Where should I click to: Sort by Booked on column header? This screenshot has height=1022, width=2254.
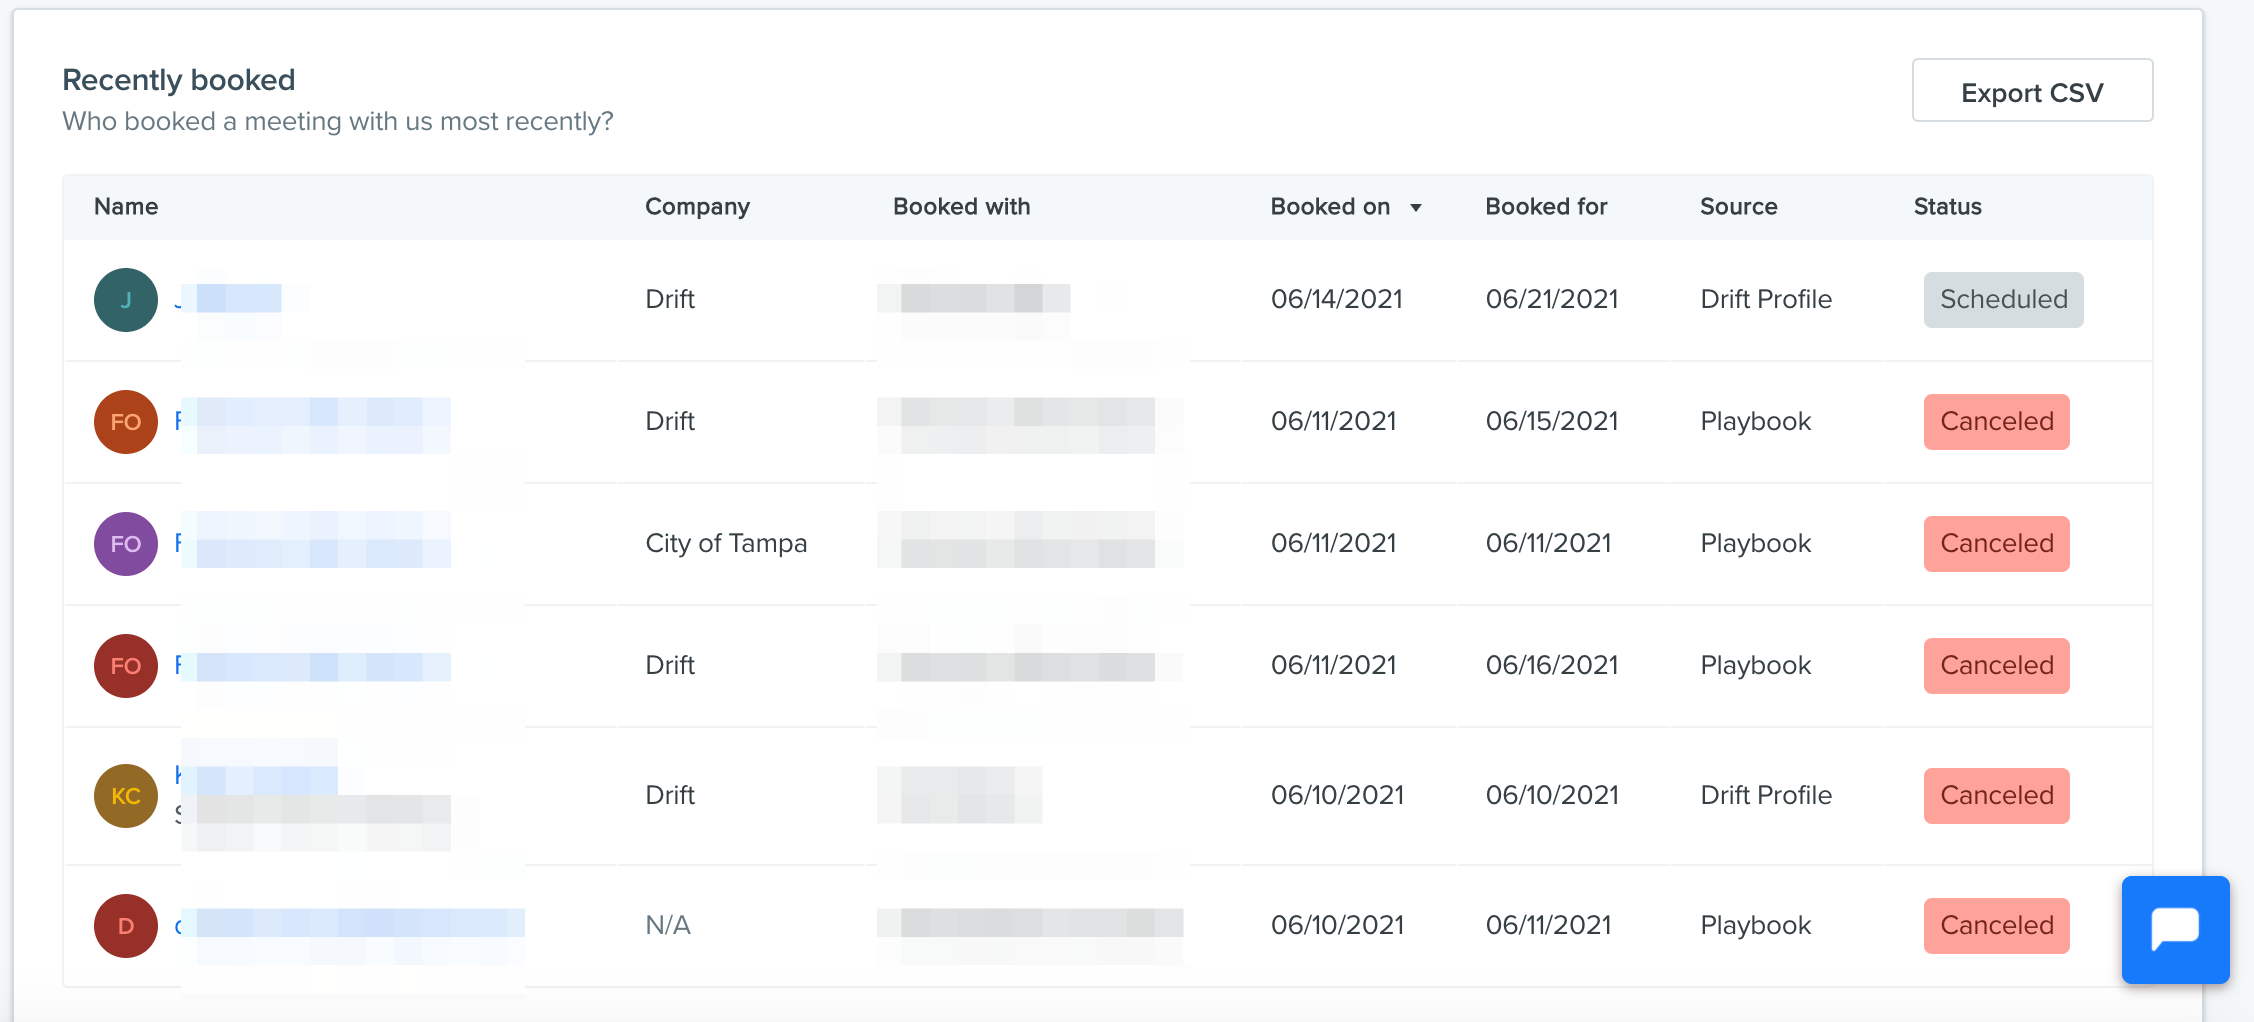[1330, 207]
